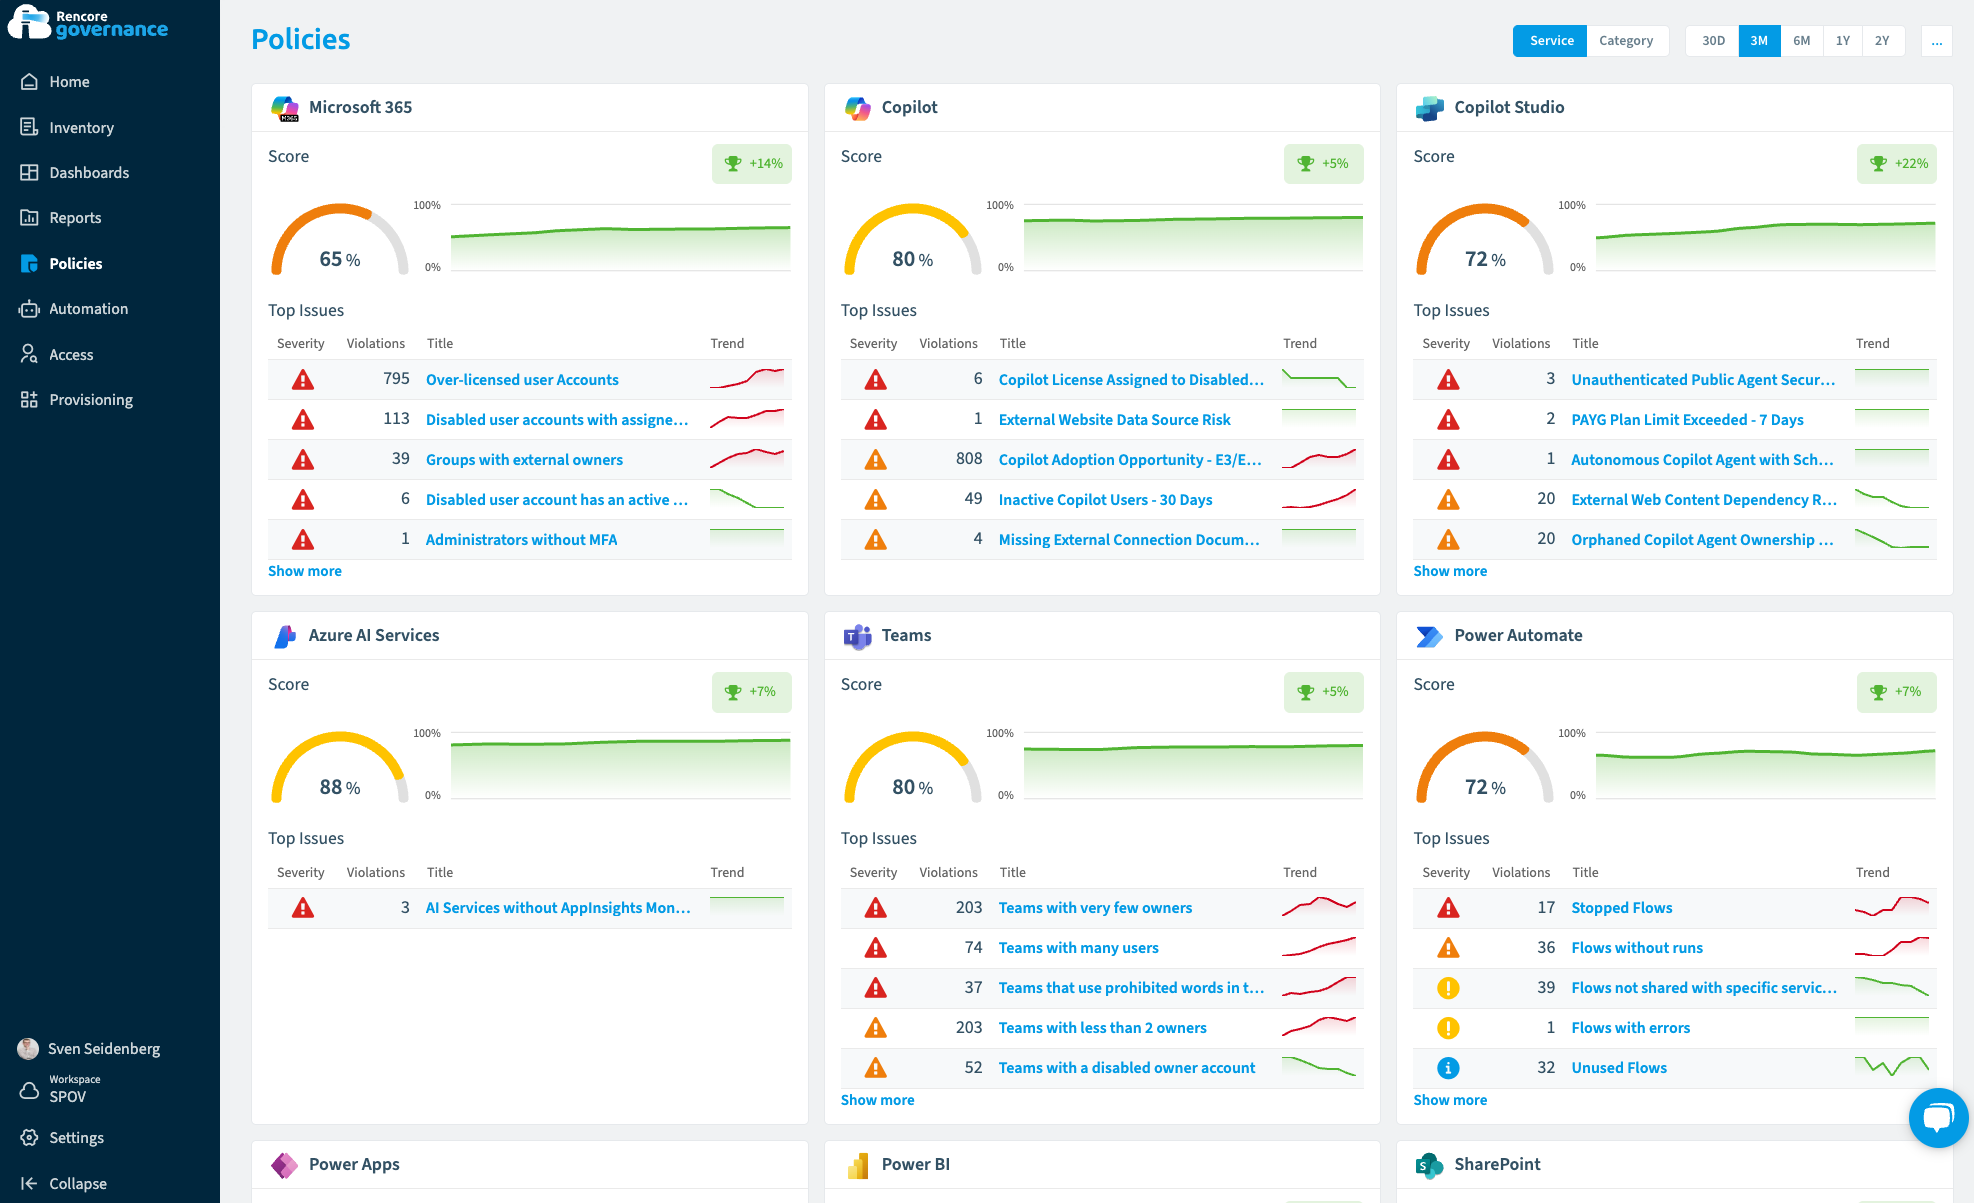Viewport: 1974px width, 1203px height.
Task: Click the Workspace cloud icon
Action: (x=30, y=1090)
